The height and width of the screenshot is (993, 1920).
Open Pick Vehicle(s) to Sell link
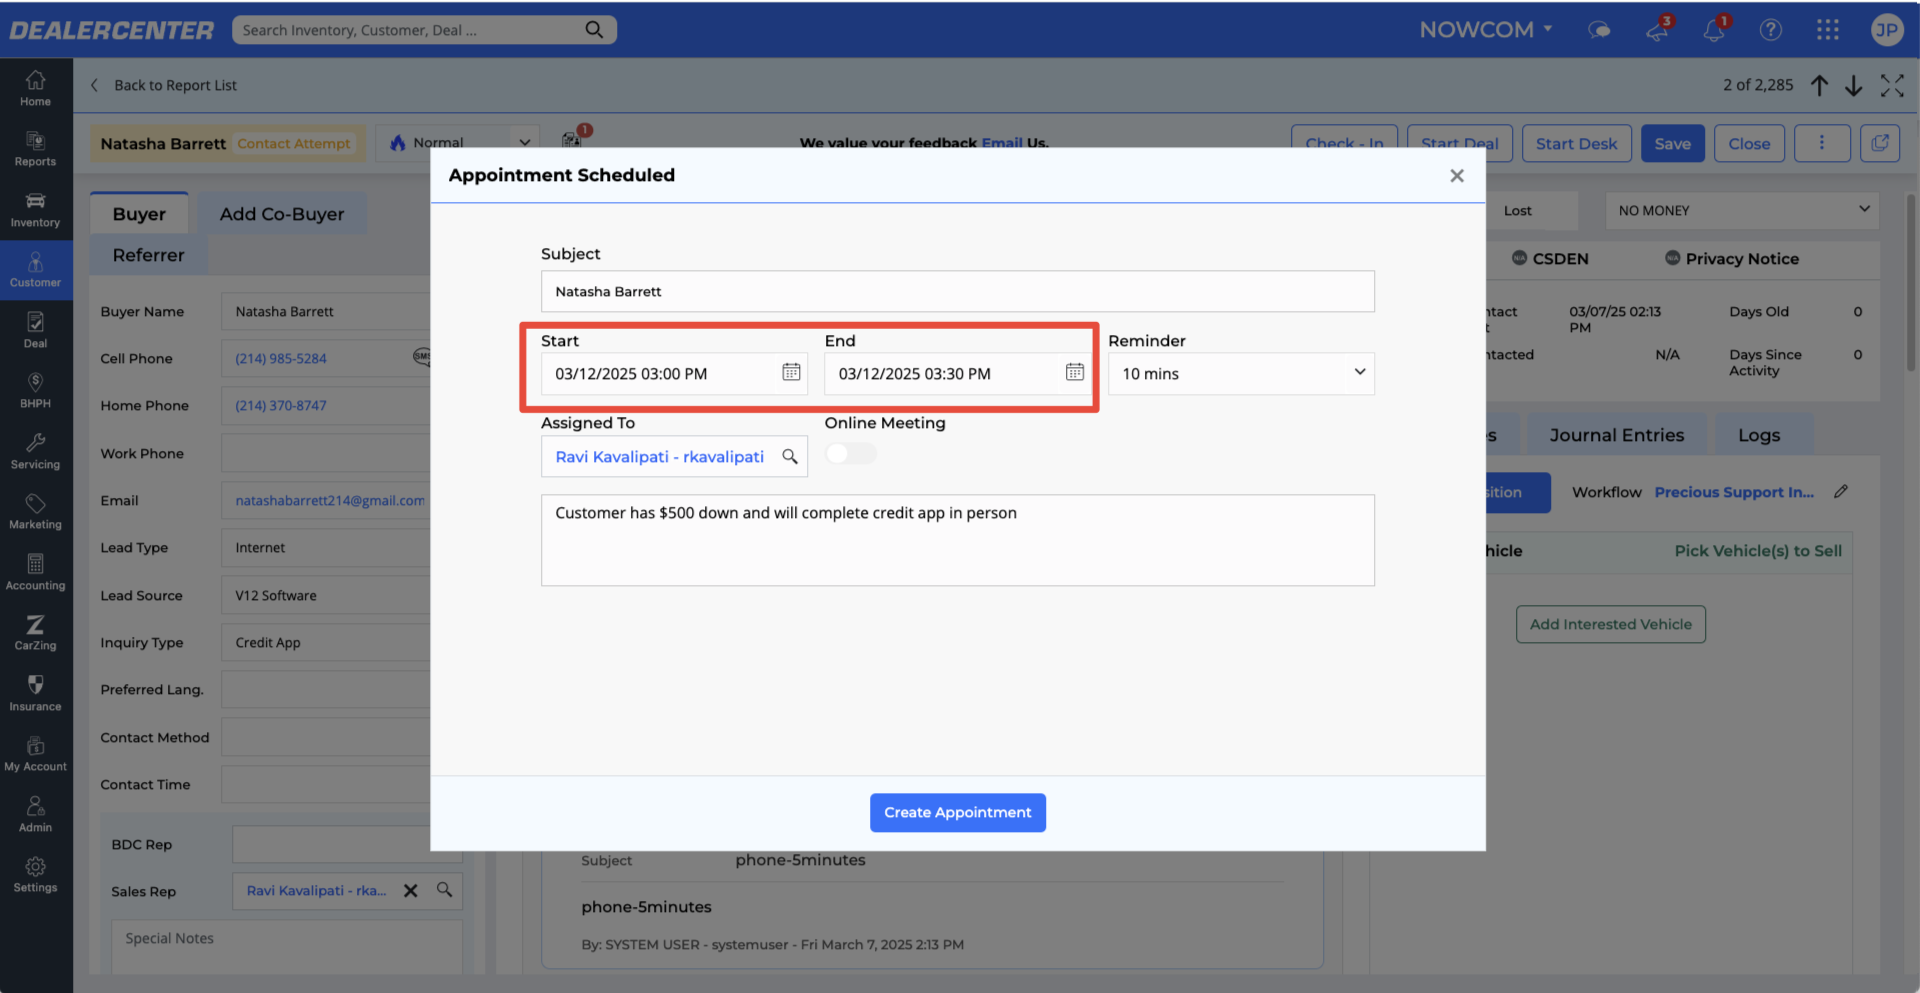point(1758,550)
